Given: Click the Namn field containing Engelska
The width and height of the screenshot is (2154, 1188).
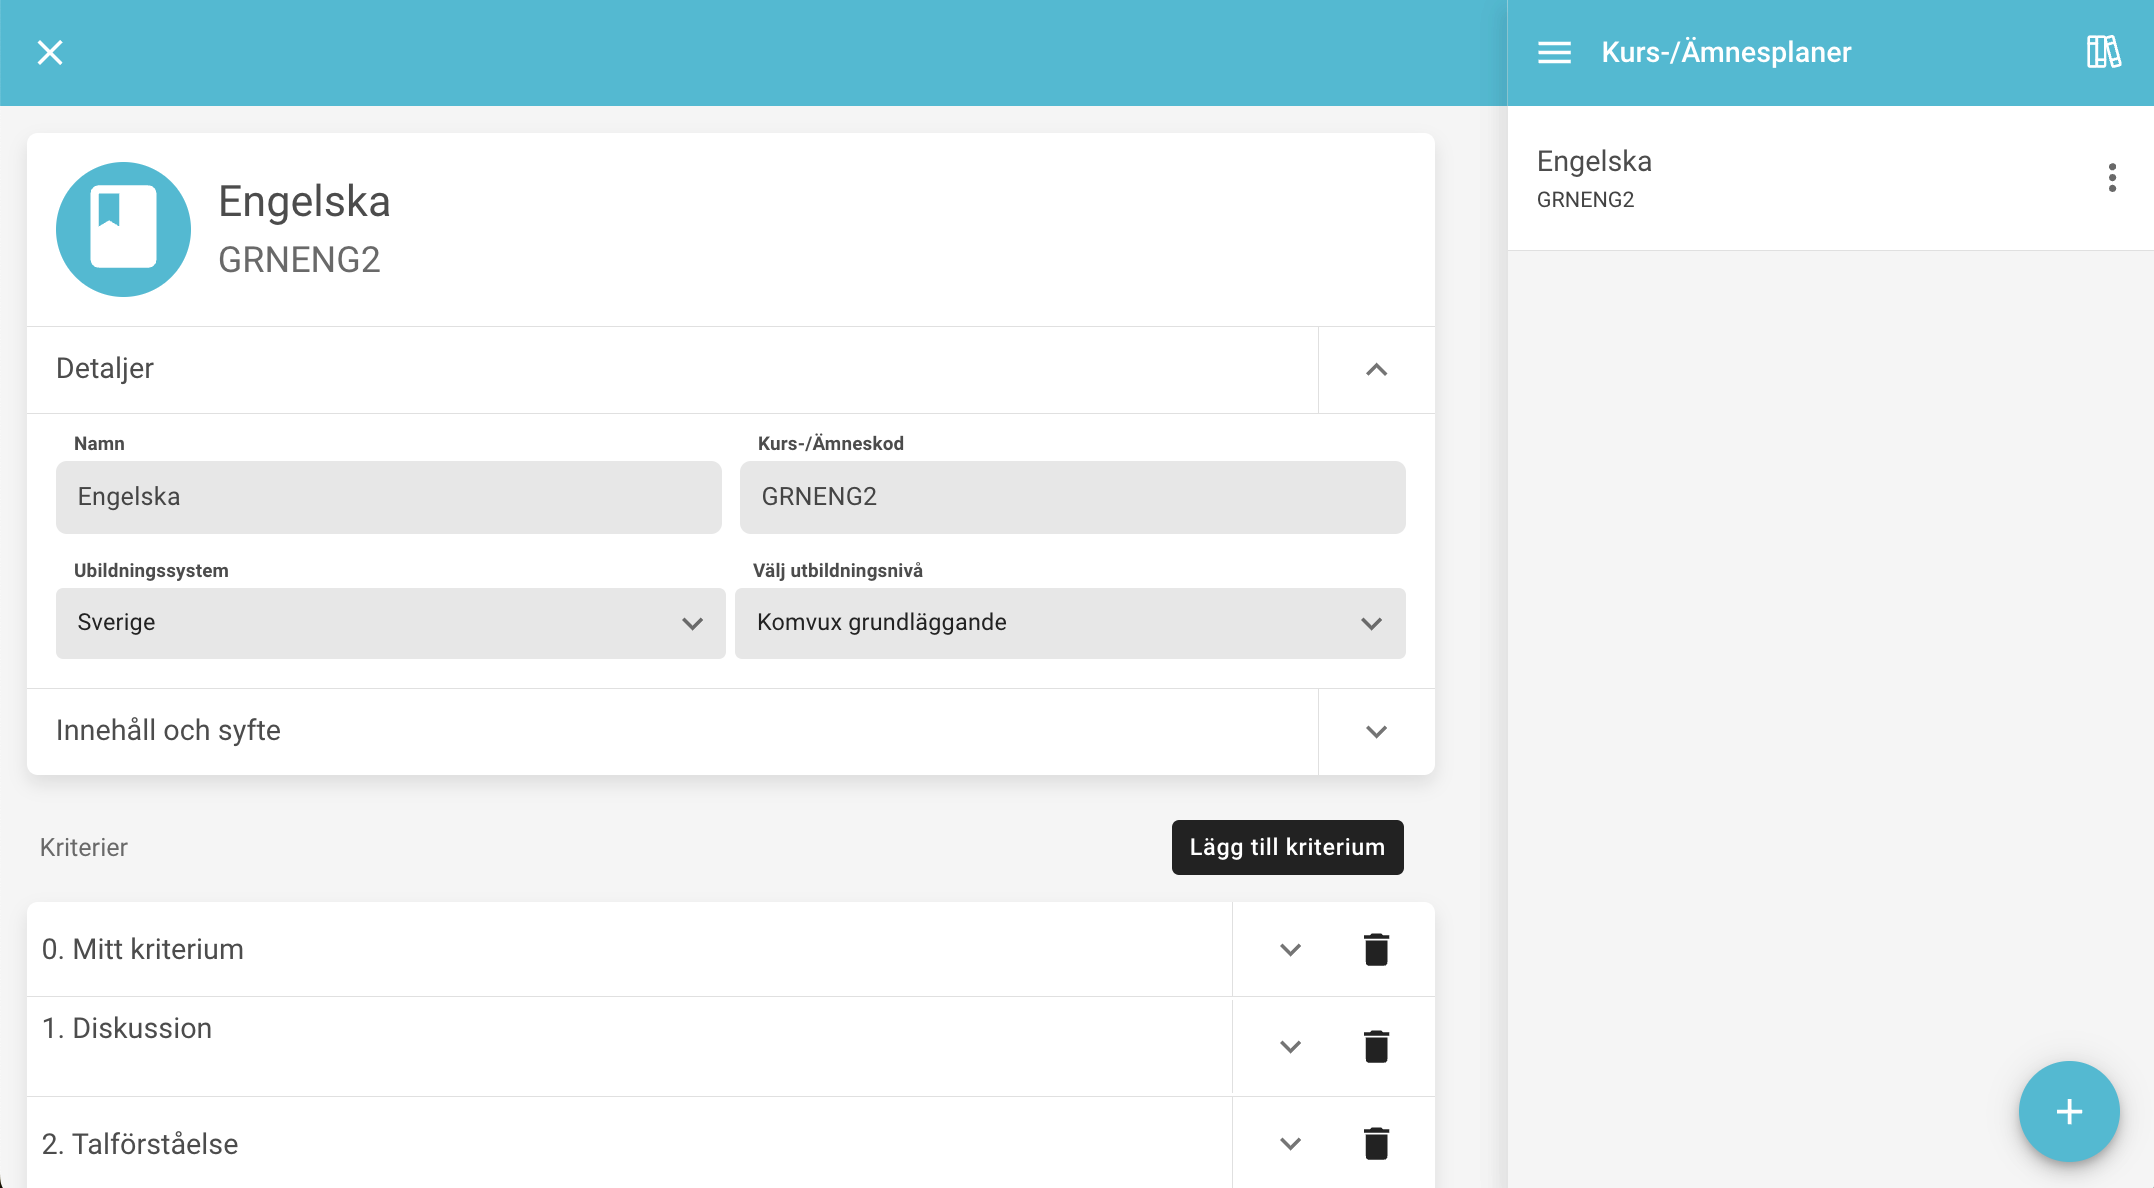Looking at the screenshot, I should click(388, 497).
